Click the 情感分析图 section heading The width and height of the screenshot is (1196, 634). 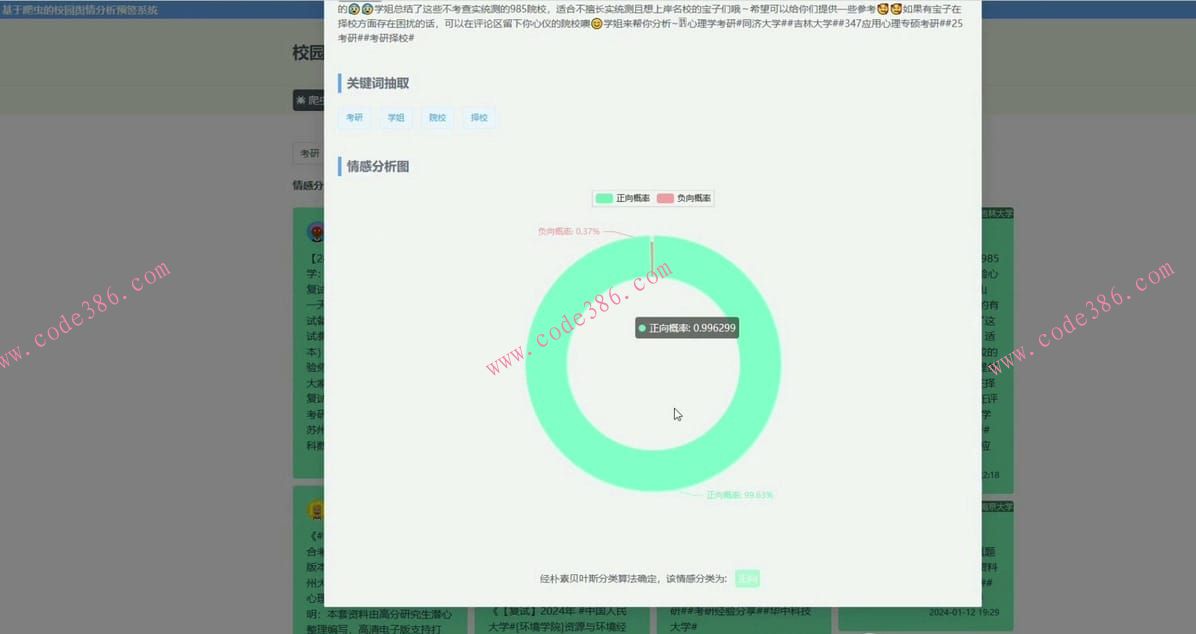pyautogui.click(x=378, y=166)
